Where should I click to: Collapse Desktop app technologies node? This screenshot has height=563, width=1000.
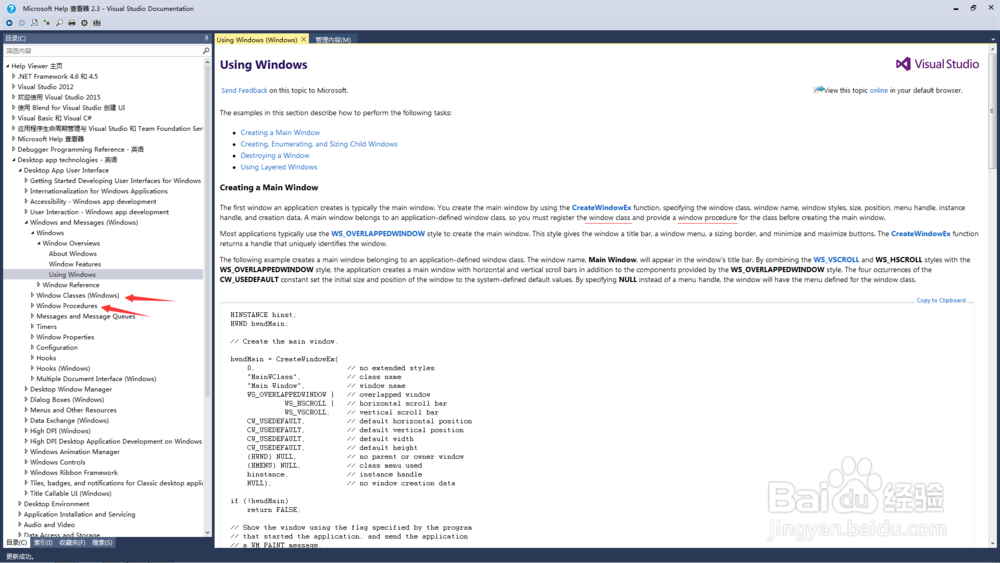[13, 160]
